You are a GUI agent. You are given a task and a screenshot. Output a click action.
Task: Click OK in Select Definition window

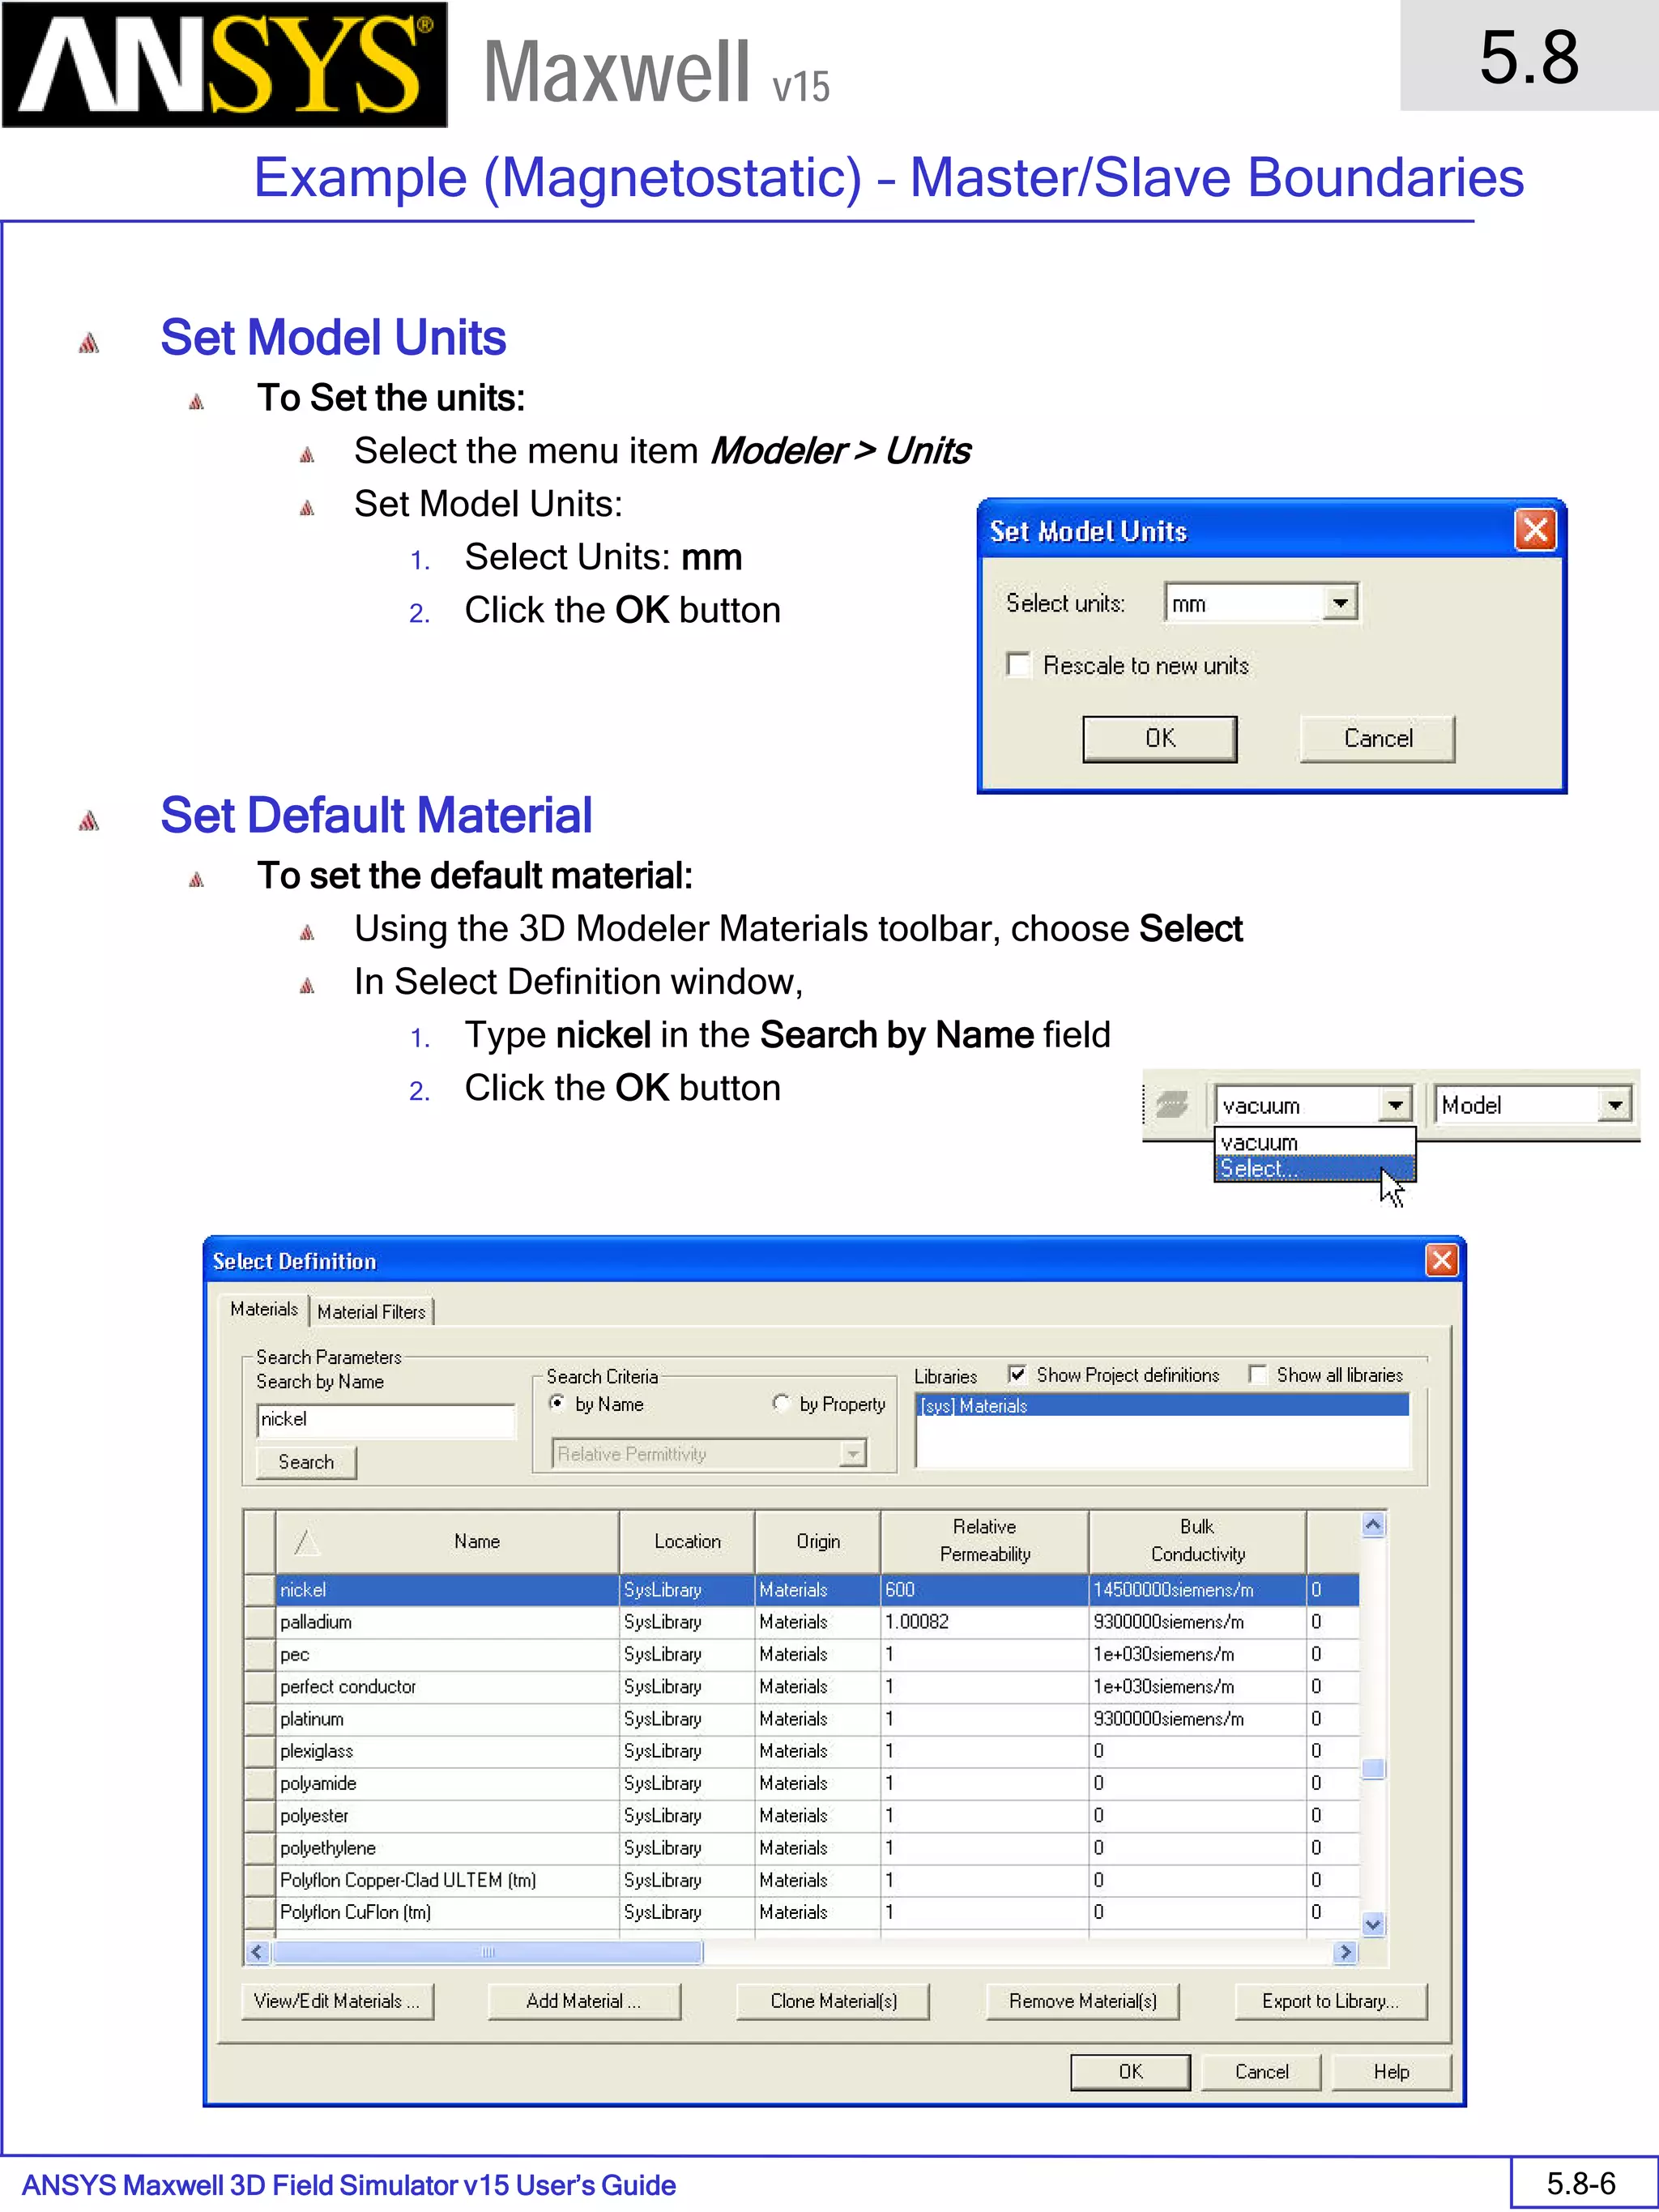click(x=1130, y=2072)
